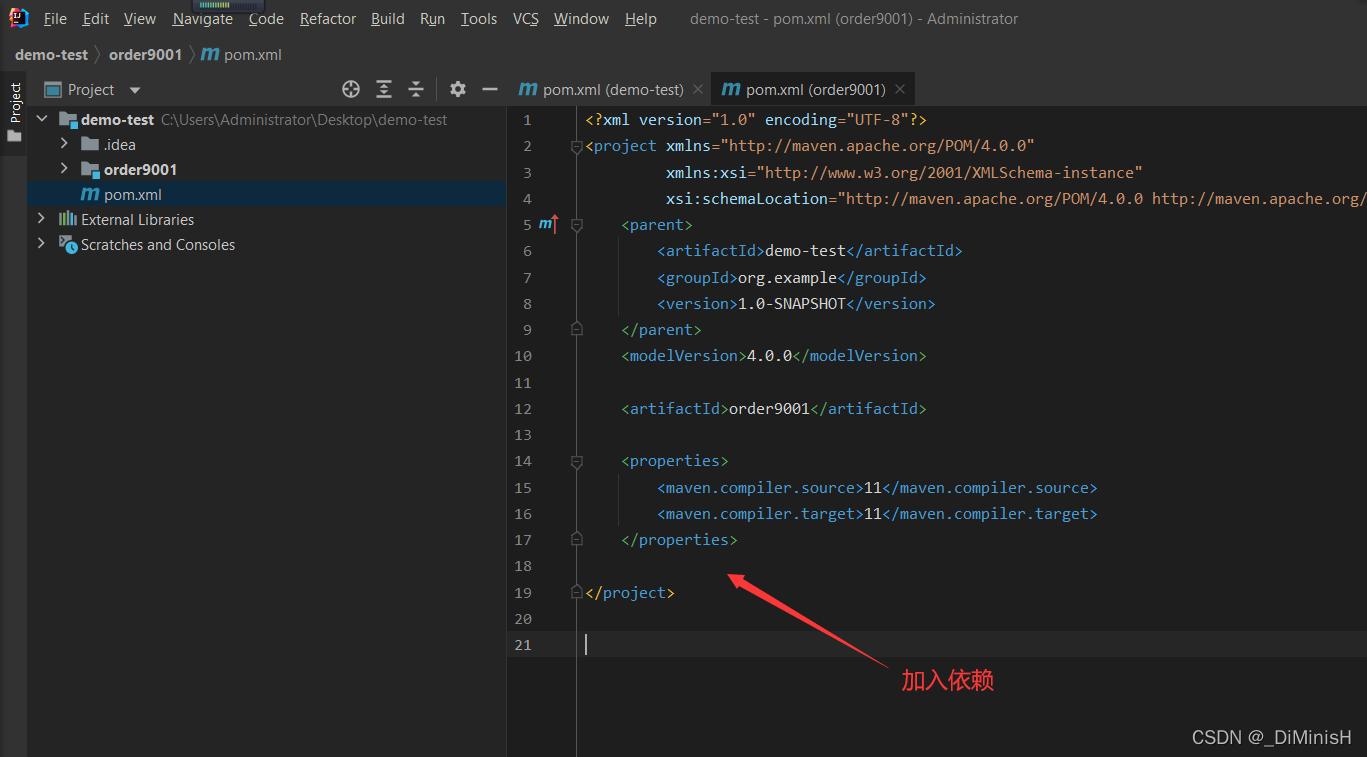Viewport: 1367px width, 757px height.
Task: Open the Tools menu
Action: 479,19
